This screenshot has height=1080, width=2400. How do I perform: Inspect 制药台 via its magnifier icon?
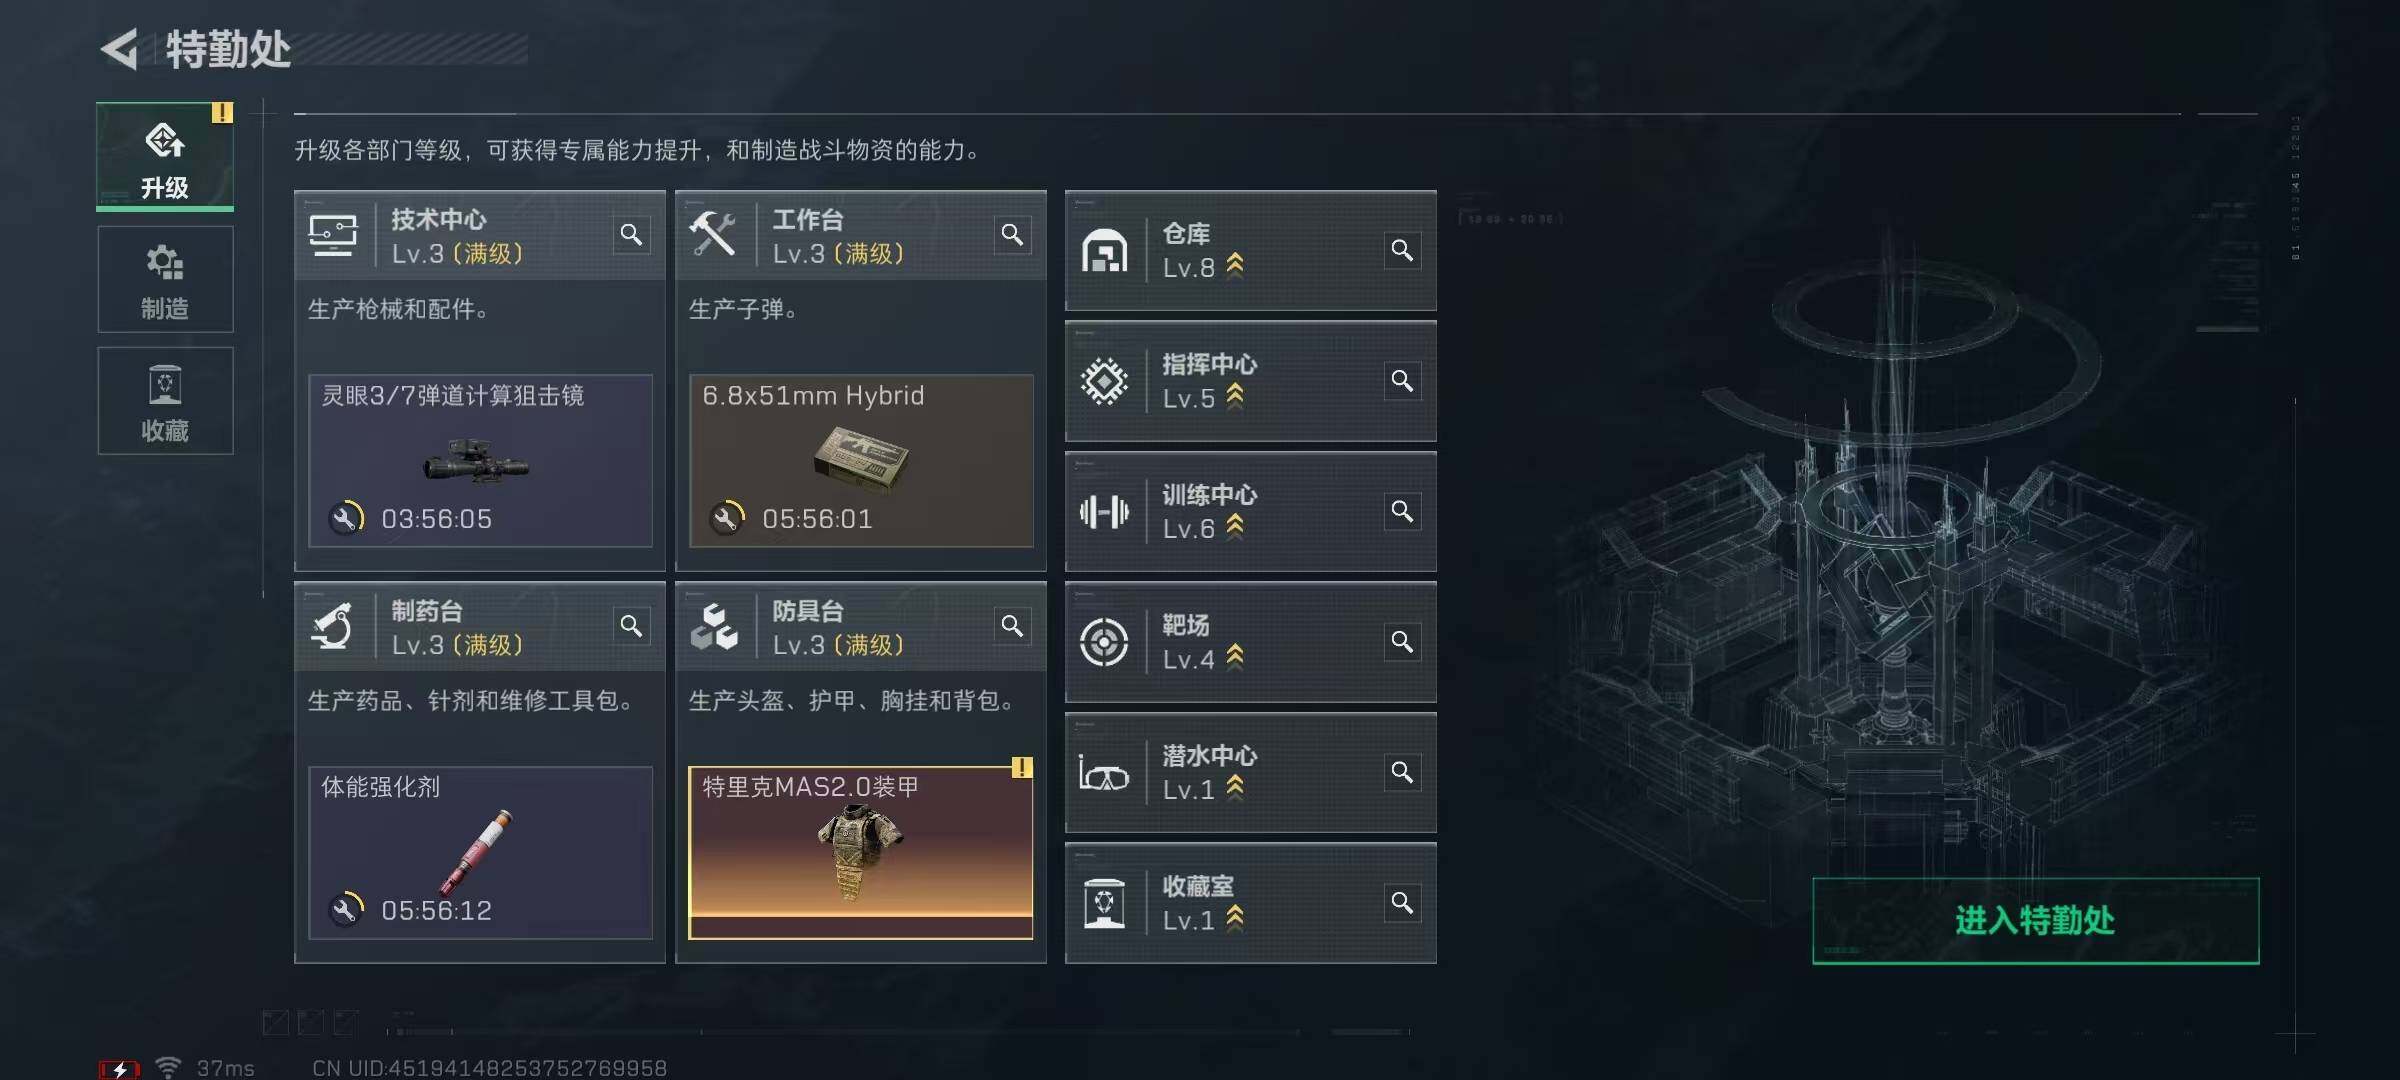click(631, 626)
